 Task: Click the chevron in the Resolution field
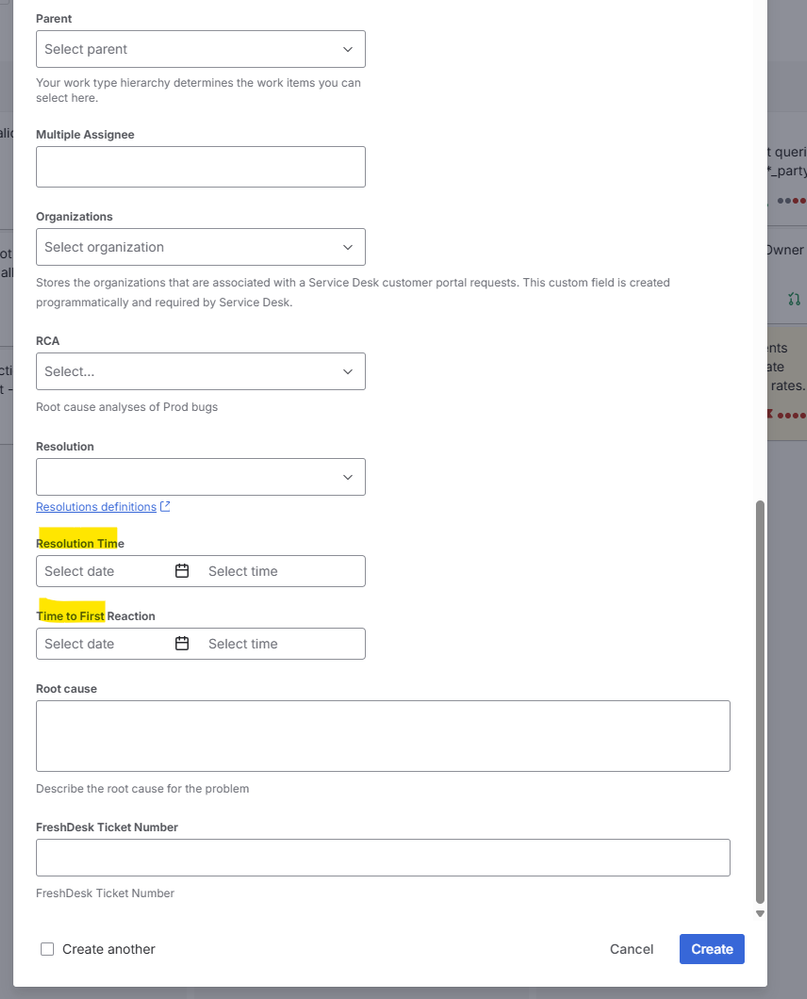click(x=348, y=477)
